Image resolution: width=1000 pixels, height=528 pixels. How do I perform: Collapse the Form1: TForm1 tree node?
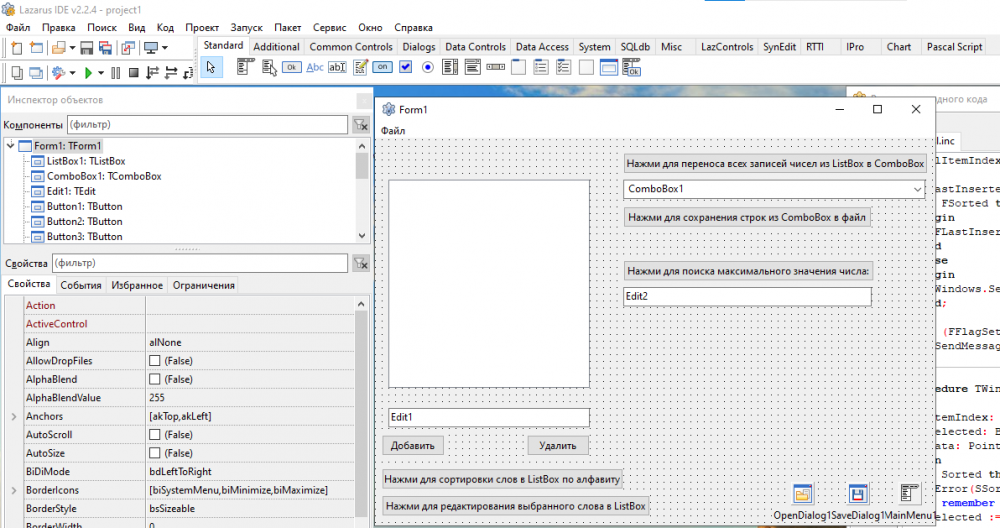(11, 146)
